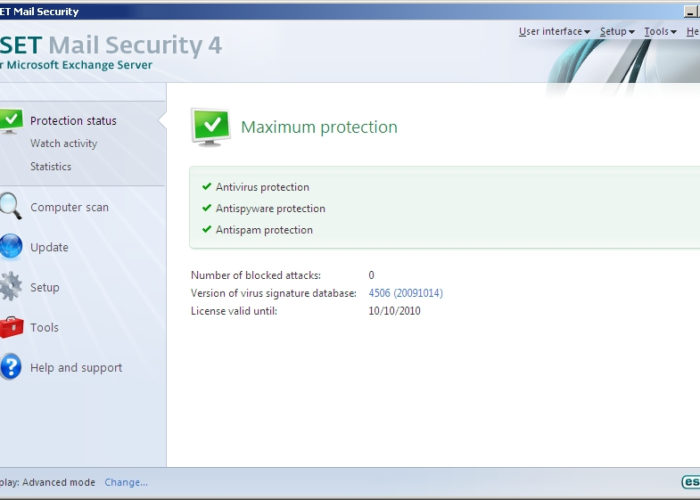Open the Tools dropdown in top menu
Viewport: 700px width, 500px height.
(x=660, y=32)
